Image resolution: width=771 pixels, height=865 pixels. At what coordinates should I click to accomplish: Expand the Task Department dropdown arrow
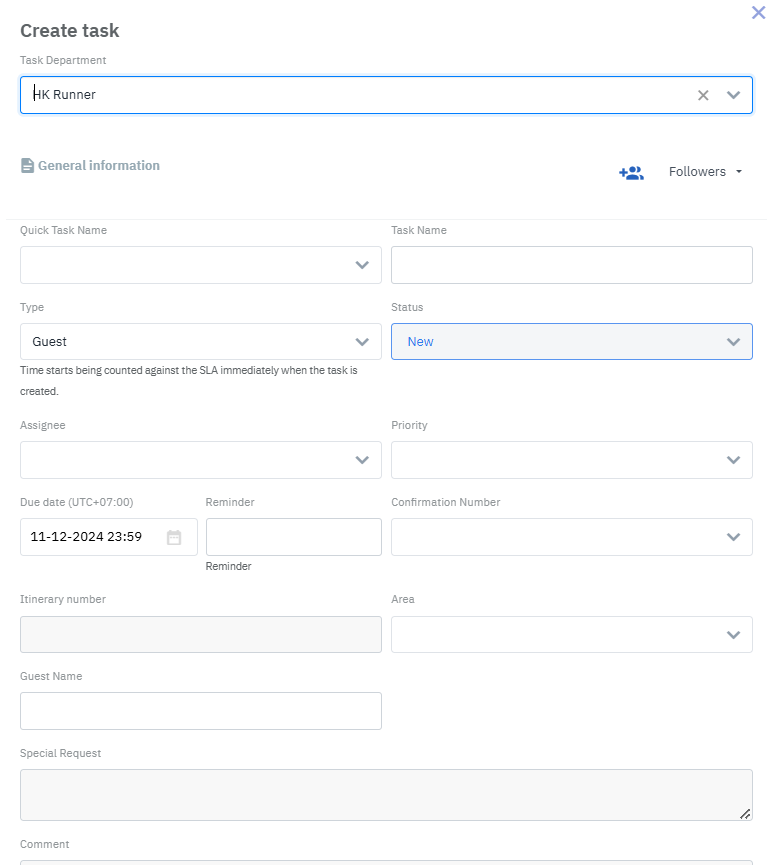[733, 95]
